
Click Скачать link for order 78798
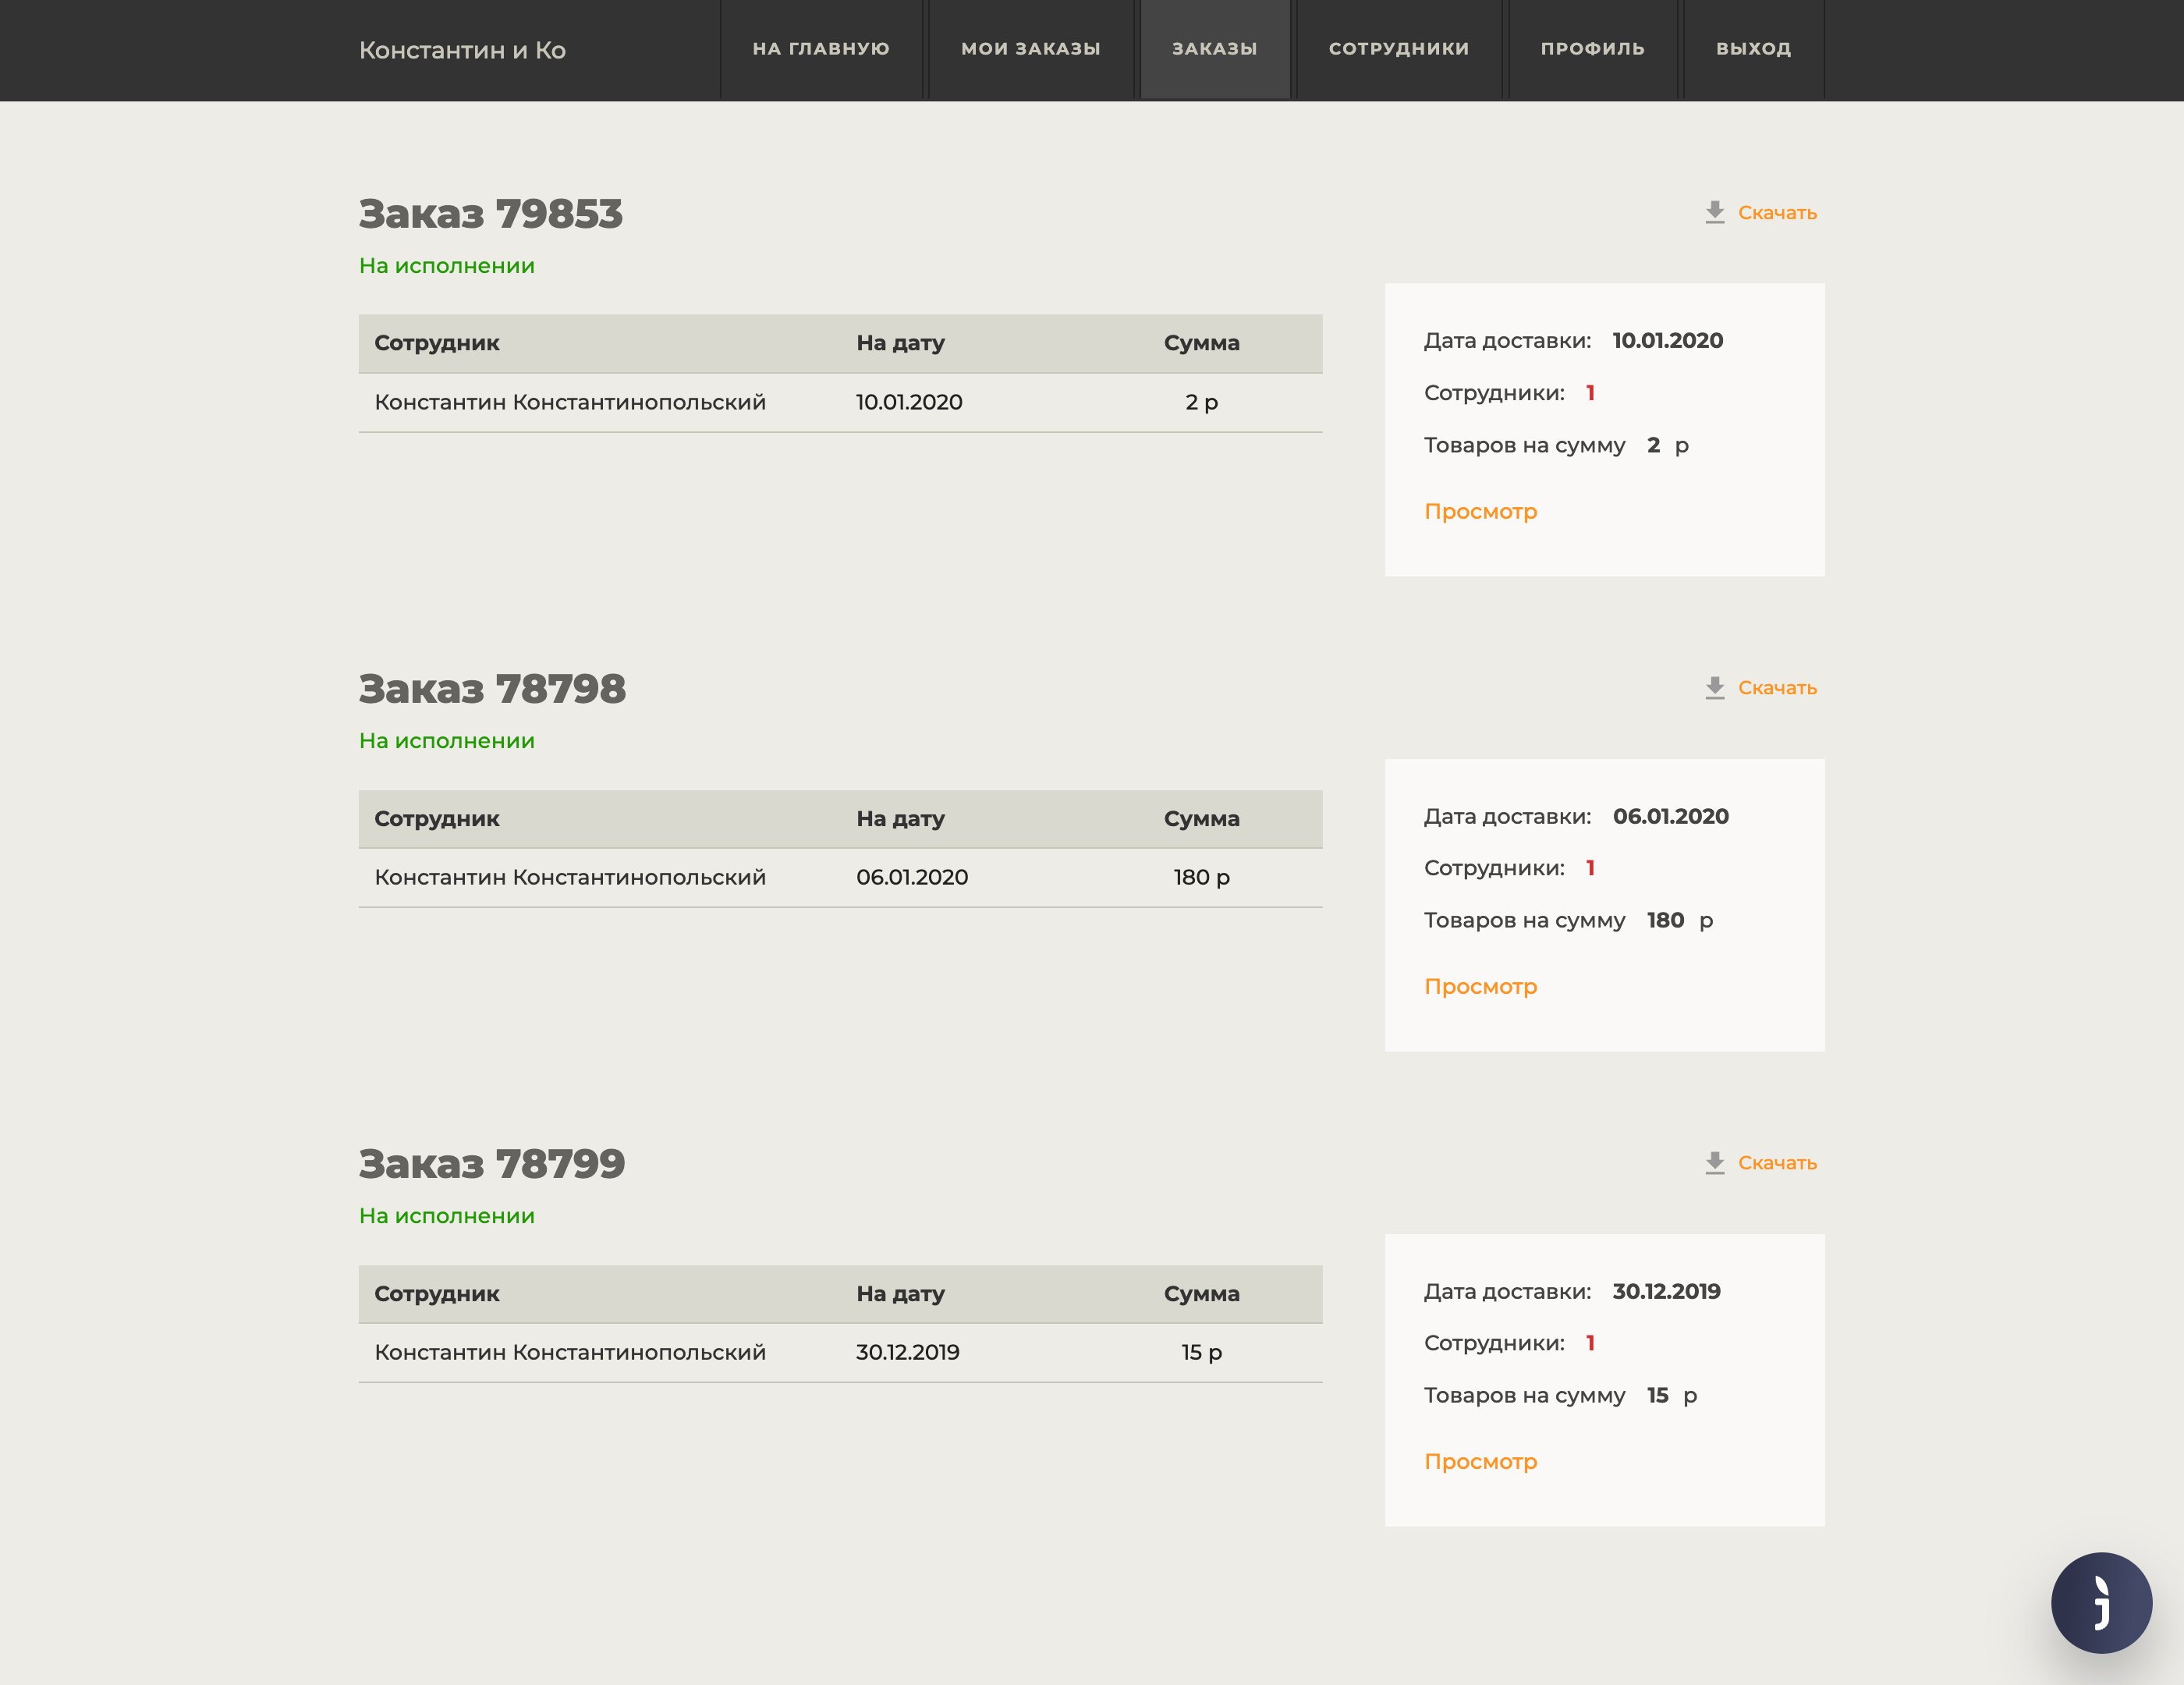[x=1777, y=688]
